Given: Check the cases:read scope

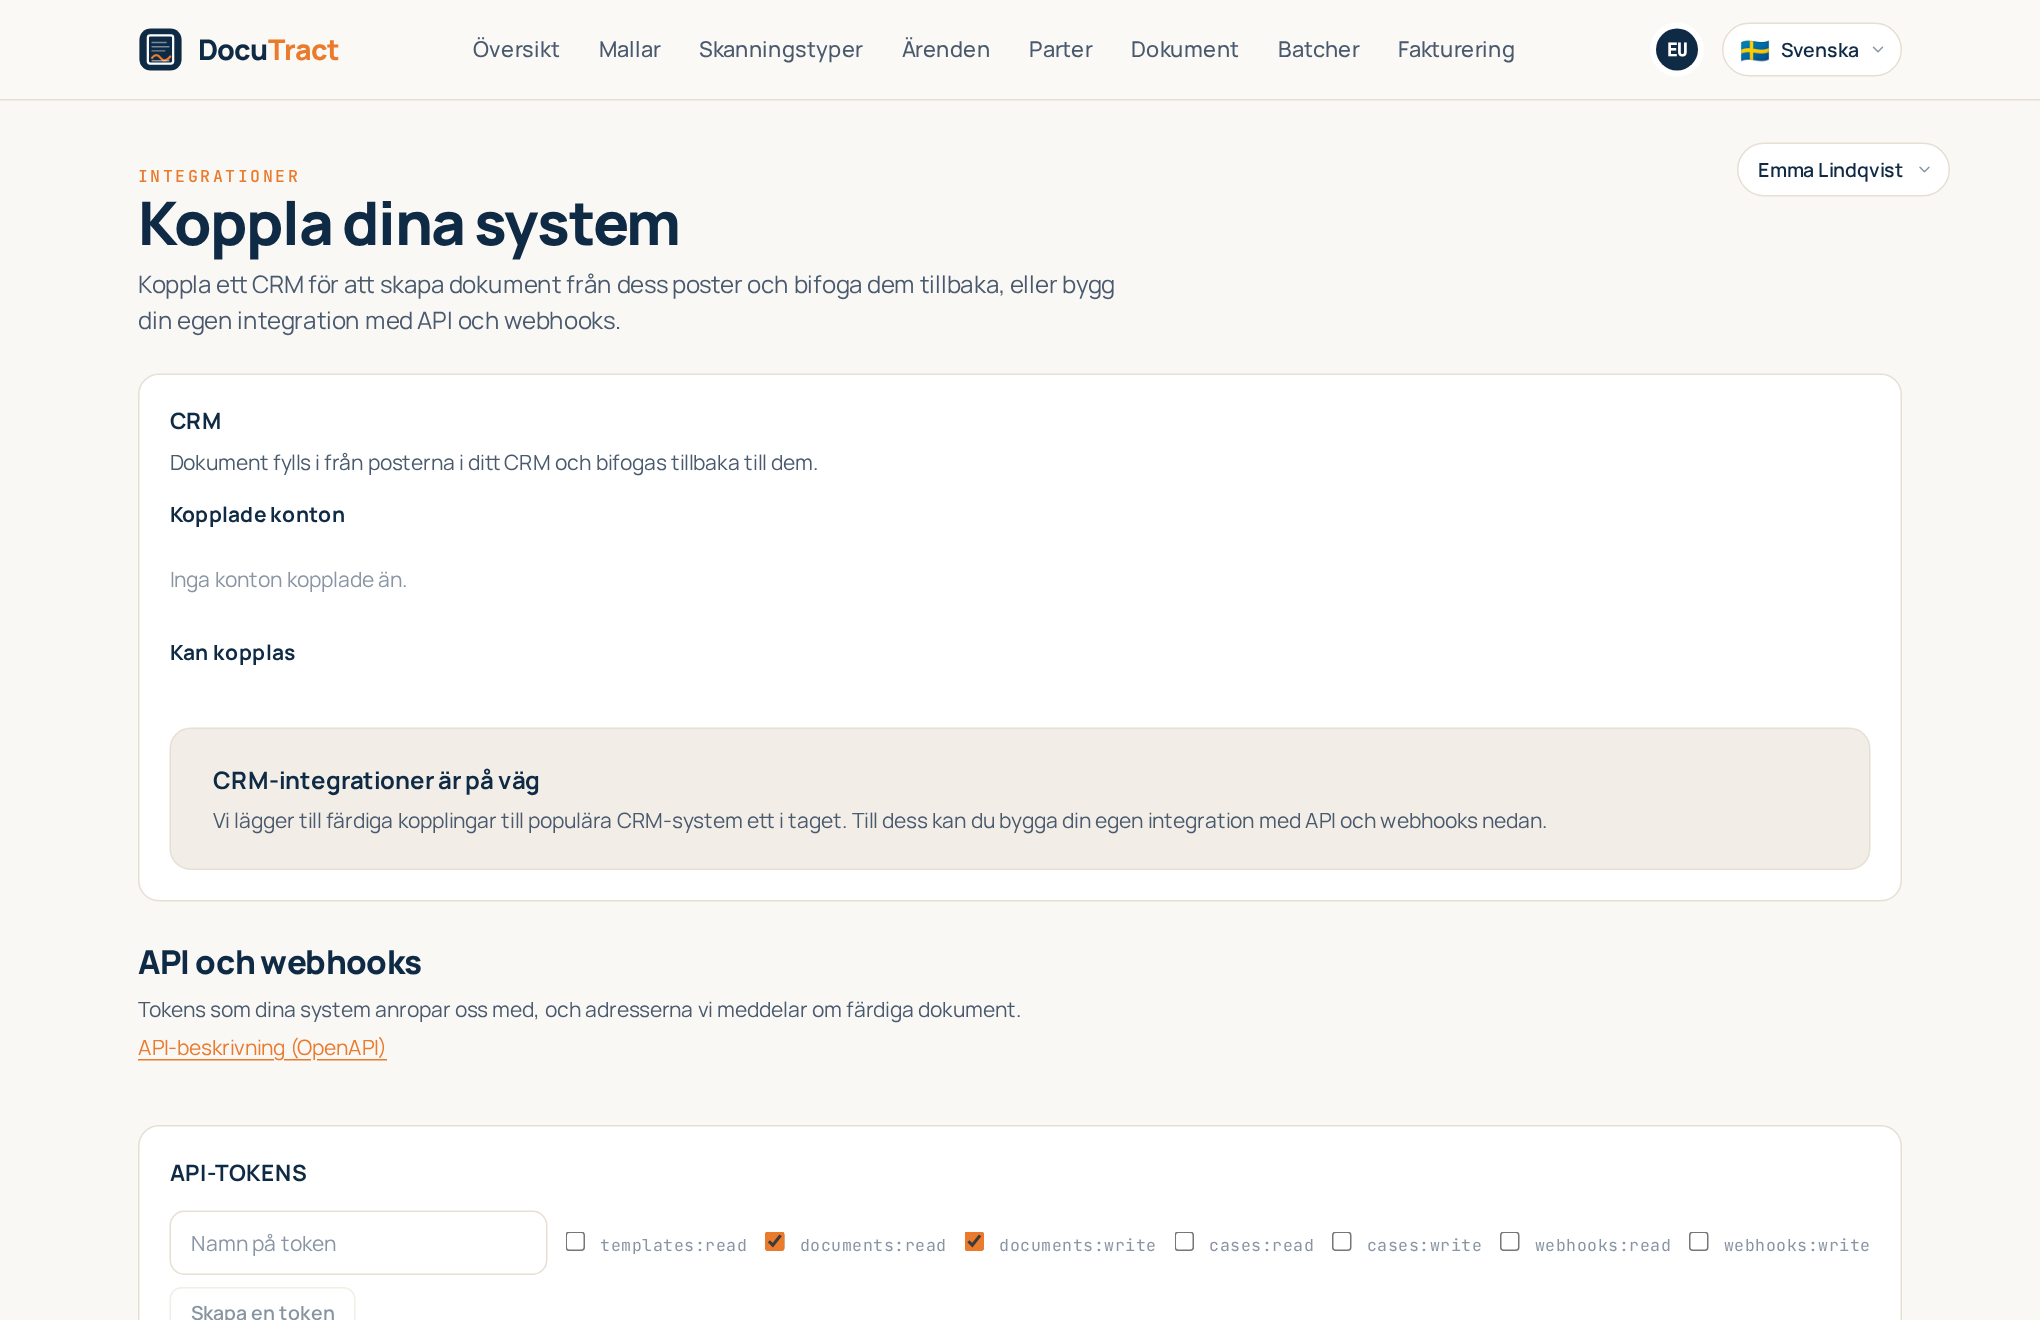Looking at the screenshot, I should pyautogui.click(x=1184, y=1241).
